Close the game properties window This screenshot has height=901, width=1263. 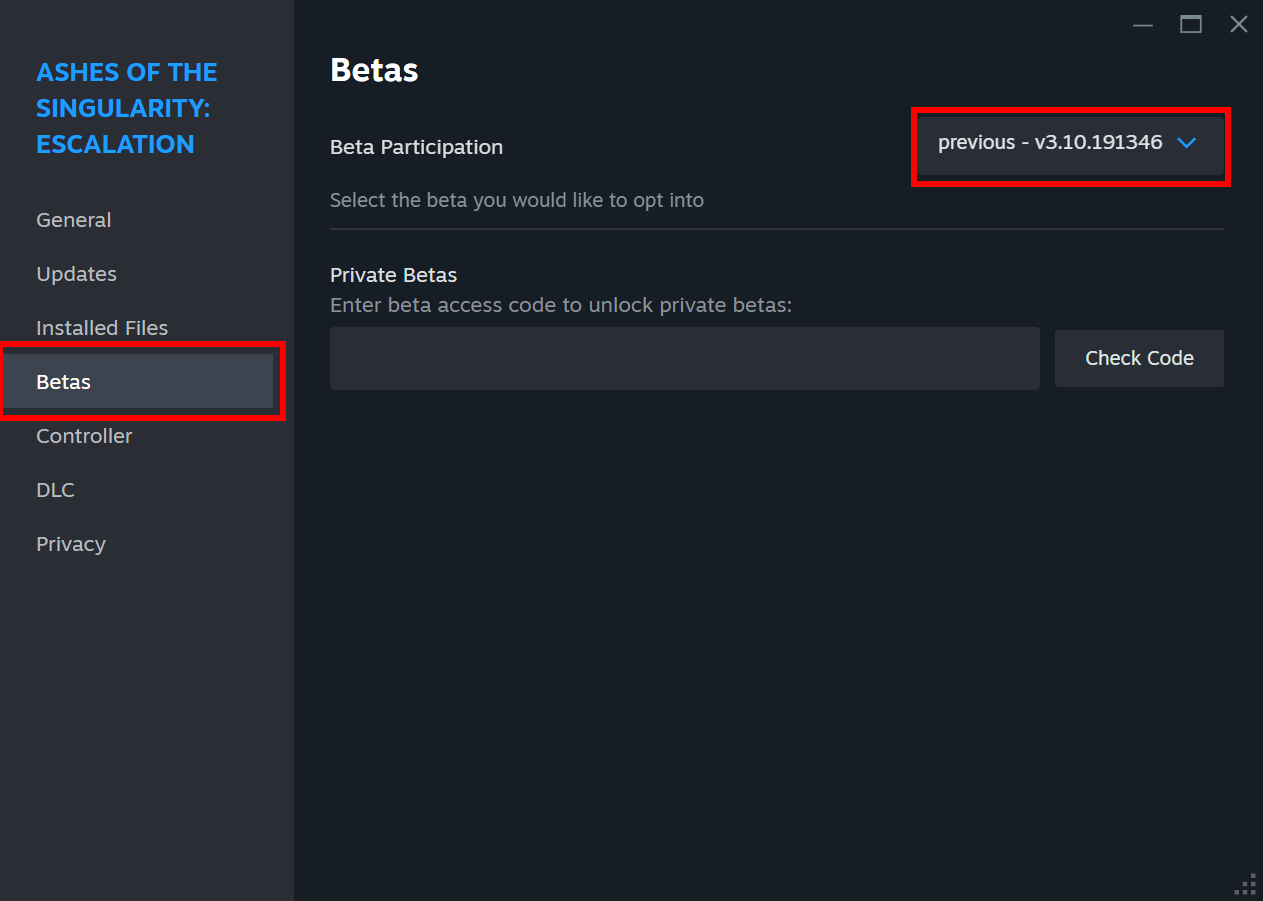click(1239, 25)
